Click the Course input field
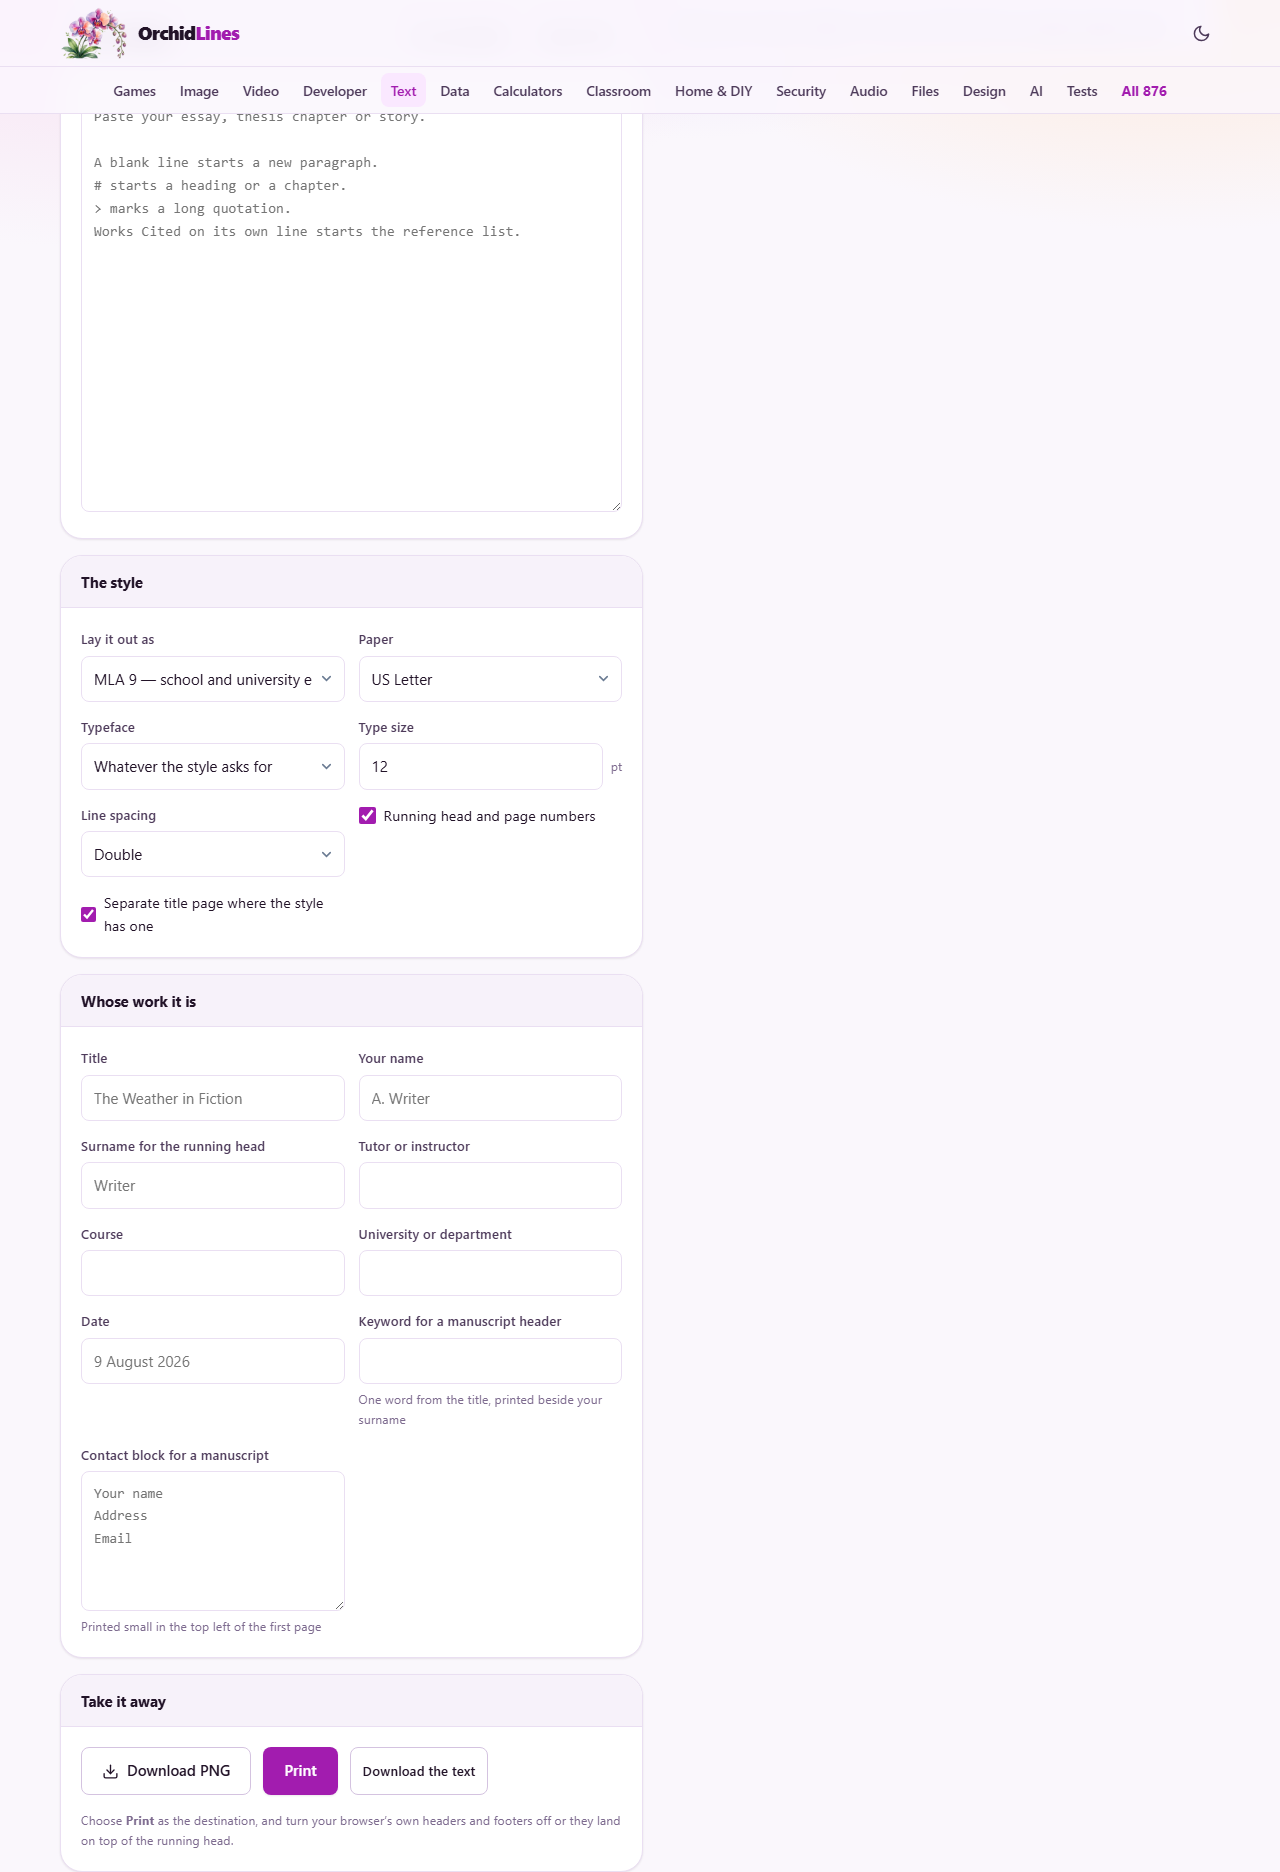This screenshot has height=1872, width=1280. (x=212, y=1273)
